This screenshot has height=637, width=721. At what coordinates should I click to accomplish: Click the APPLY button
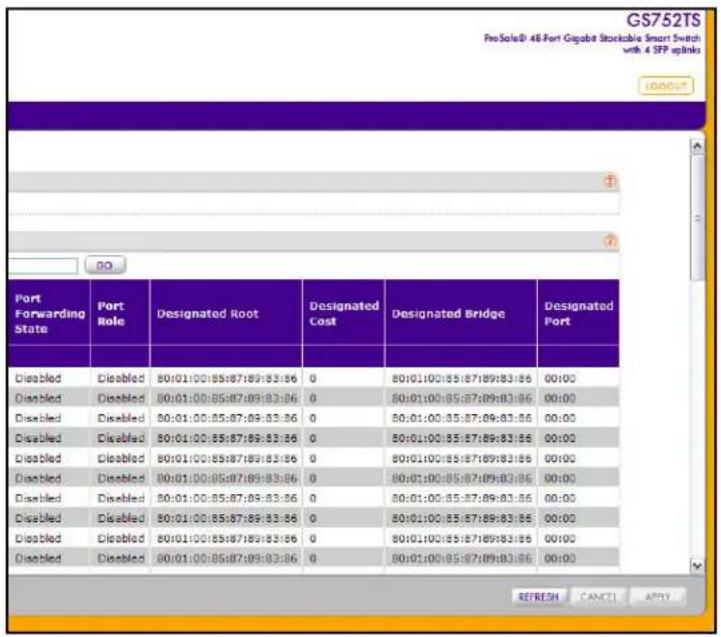tap(658, 597)
